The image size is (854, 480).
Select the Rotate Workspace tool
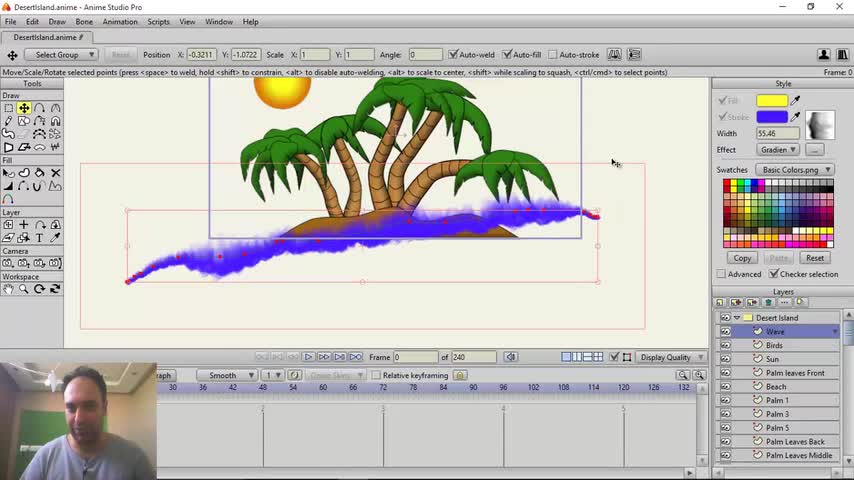point(39,289)
